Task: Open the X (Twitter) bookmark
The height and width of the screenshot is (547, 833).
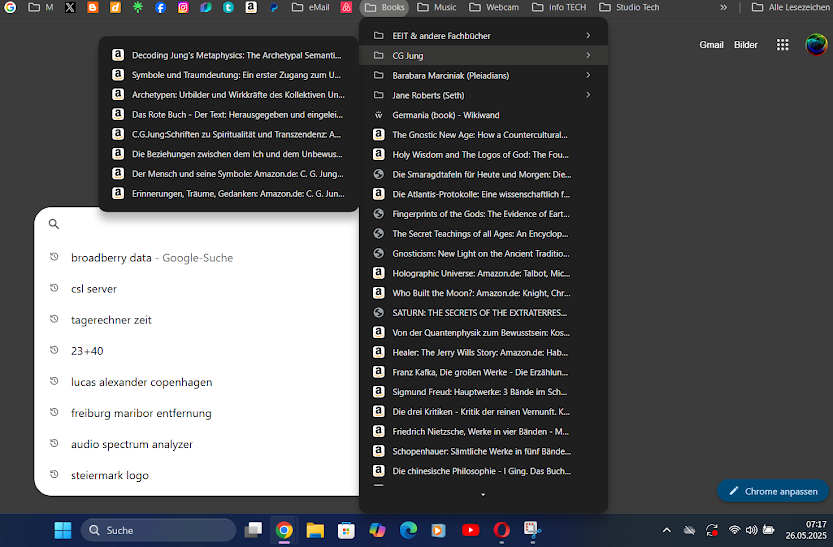Action: click(70, 7)
